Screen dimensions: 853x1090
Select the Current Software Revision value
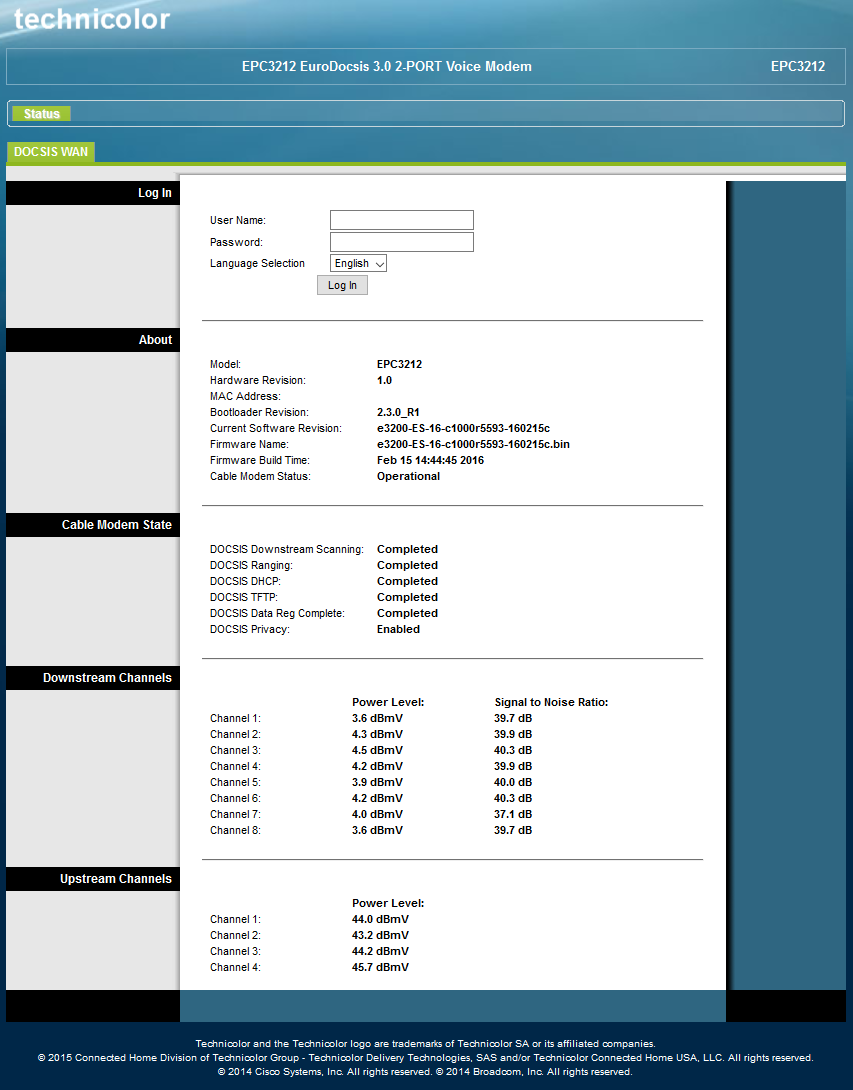coord(463,428)
